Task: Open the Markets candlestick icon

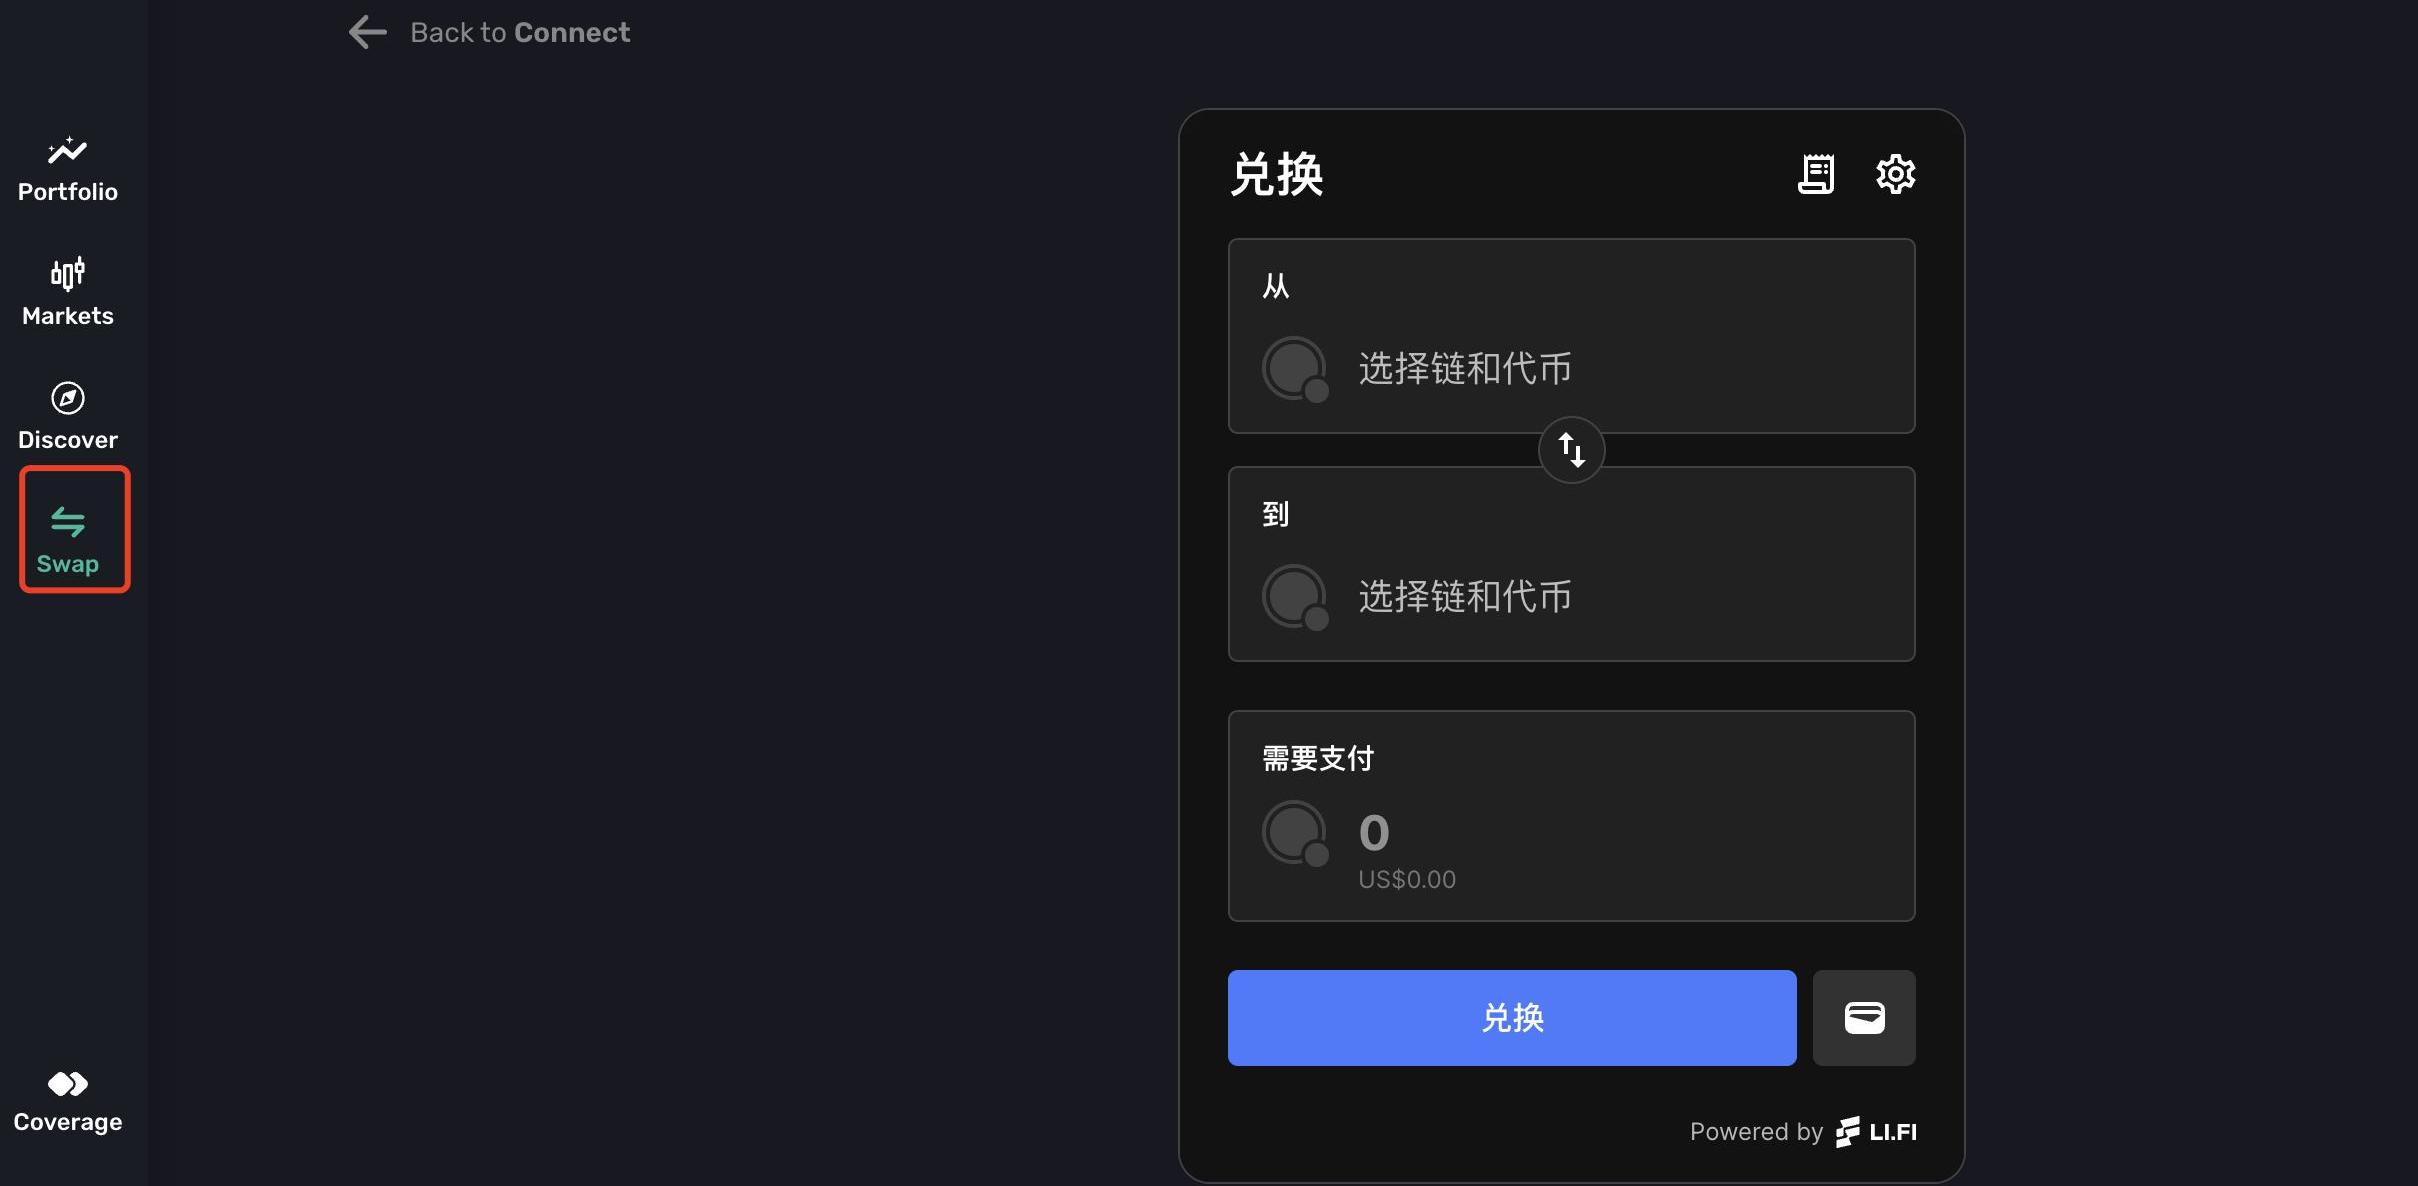Action: pyautogui.click(x=68, y=273)
